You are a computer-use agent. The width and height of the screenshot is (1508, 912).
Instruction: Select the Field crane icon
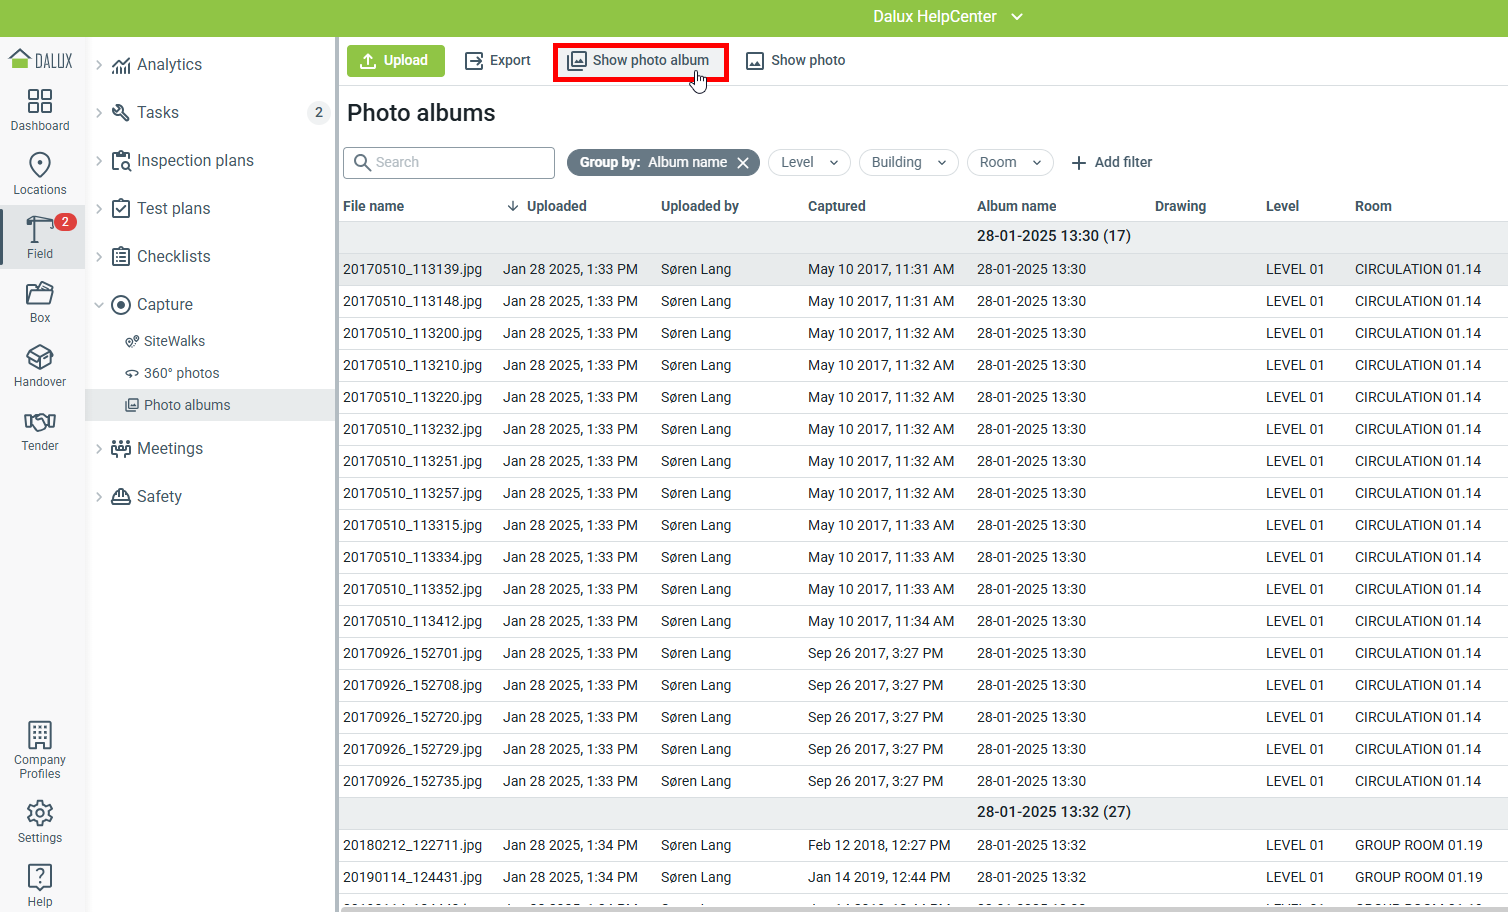(x=40, y=230)
